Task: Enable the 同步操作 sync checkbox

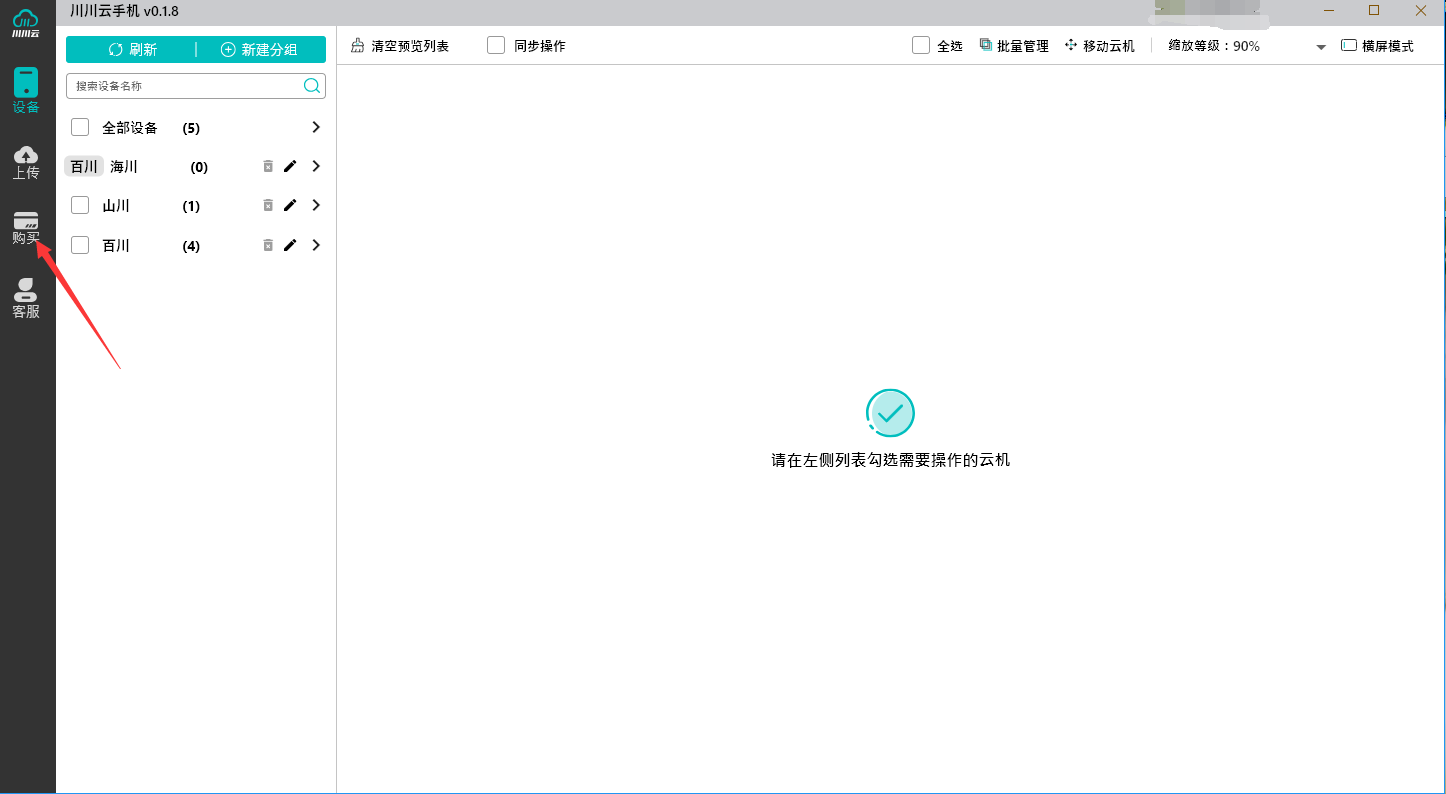Action: pos(495,45)
